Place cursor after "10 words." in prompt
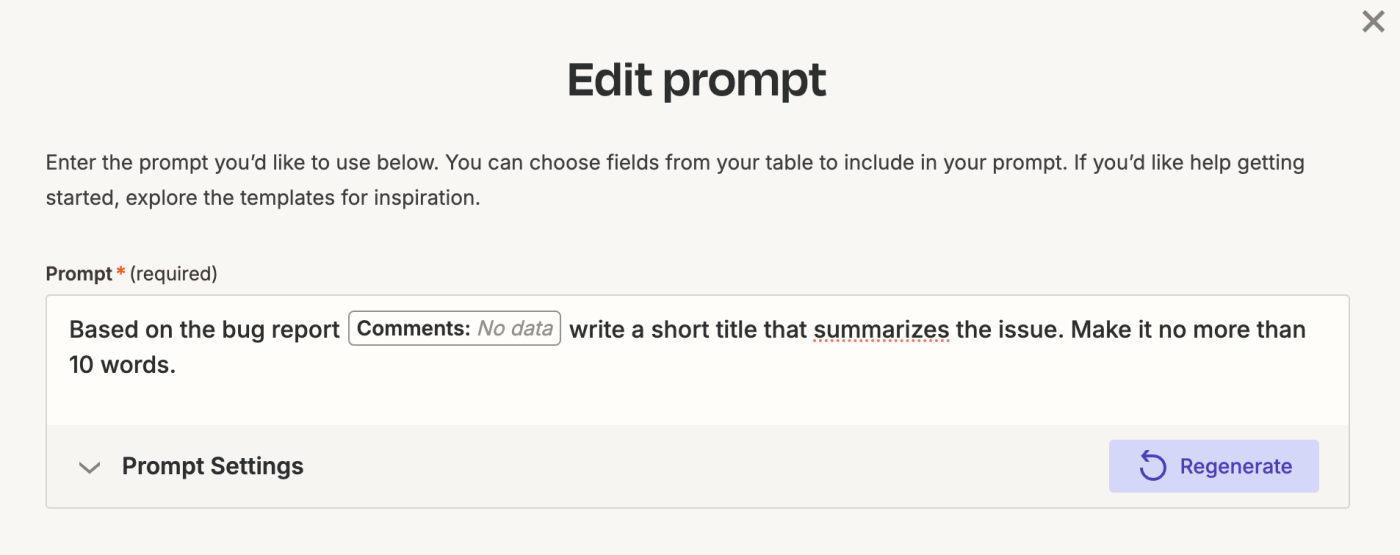The width and height of the screenshot is (1400, 555). pyautogui.click(x=177, y=365)
